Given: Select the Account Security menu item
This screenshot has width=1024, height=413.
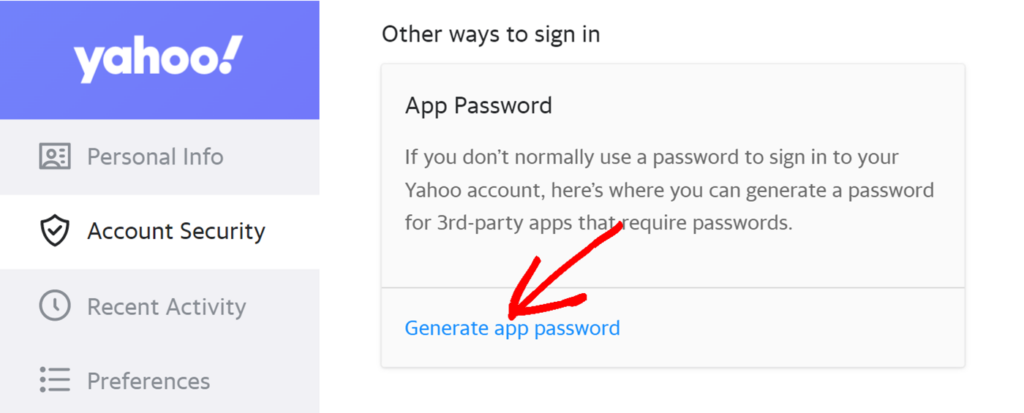Looking at the screenshot, I should (x=159, y=231).
